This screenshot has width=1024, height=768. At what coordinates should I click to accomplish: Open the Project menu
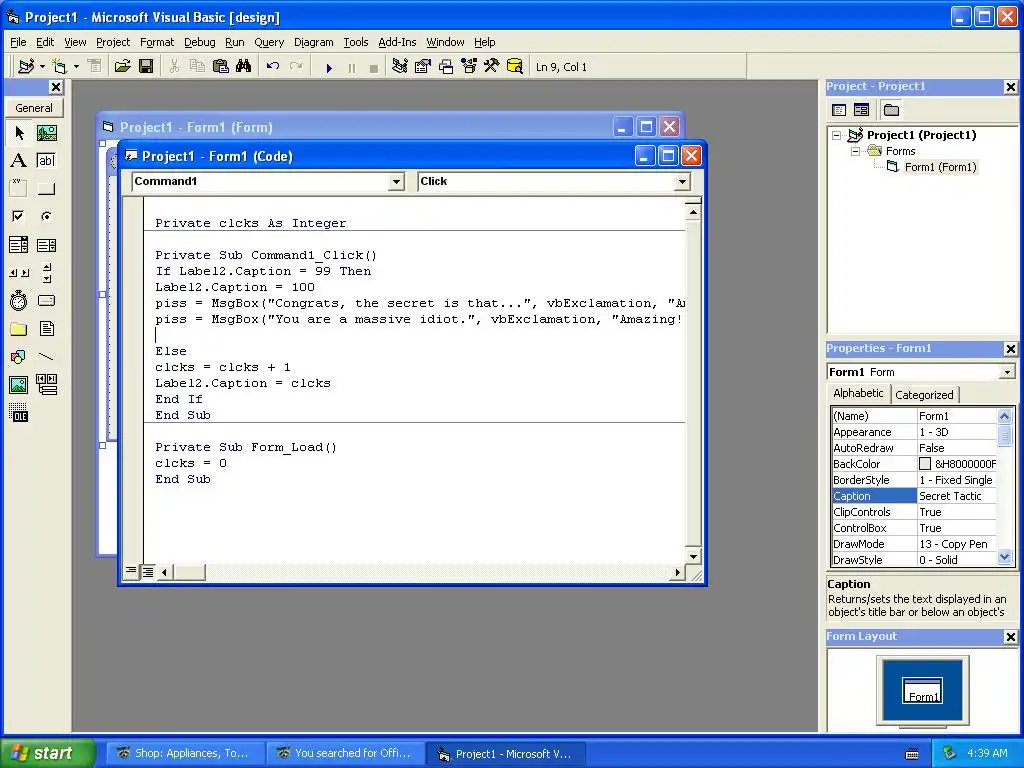tap(113, 42)
